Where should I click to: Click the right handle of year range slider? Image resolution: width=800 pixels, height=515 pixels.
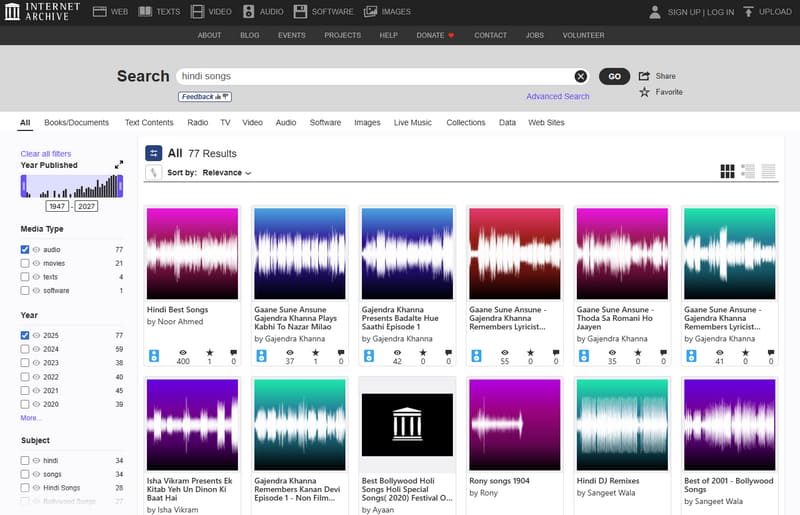coord(120,186)
